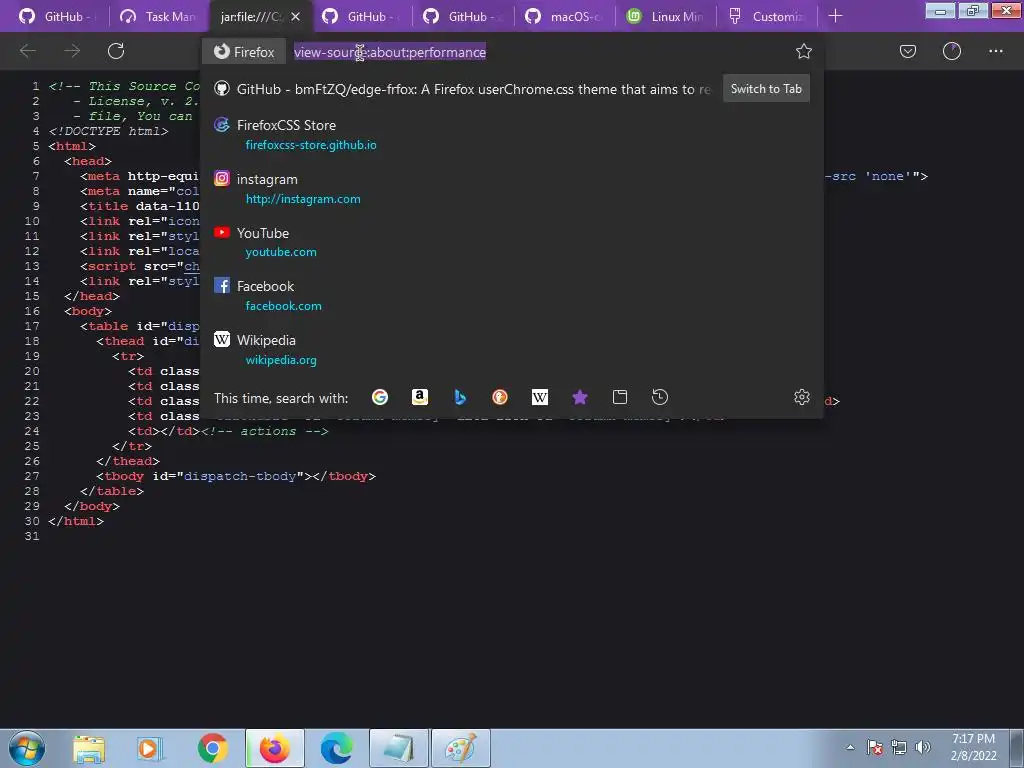Click Switch to Tab button

pyautogui.click(x=766, y=89)
